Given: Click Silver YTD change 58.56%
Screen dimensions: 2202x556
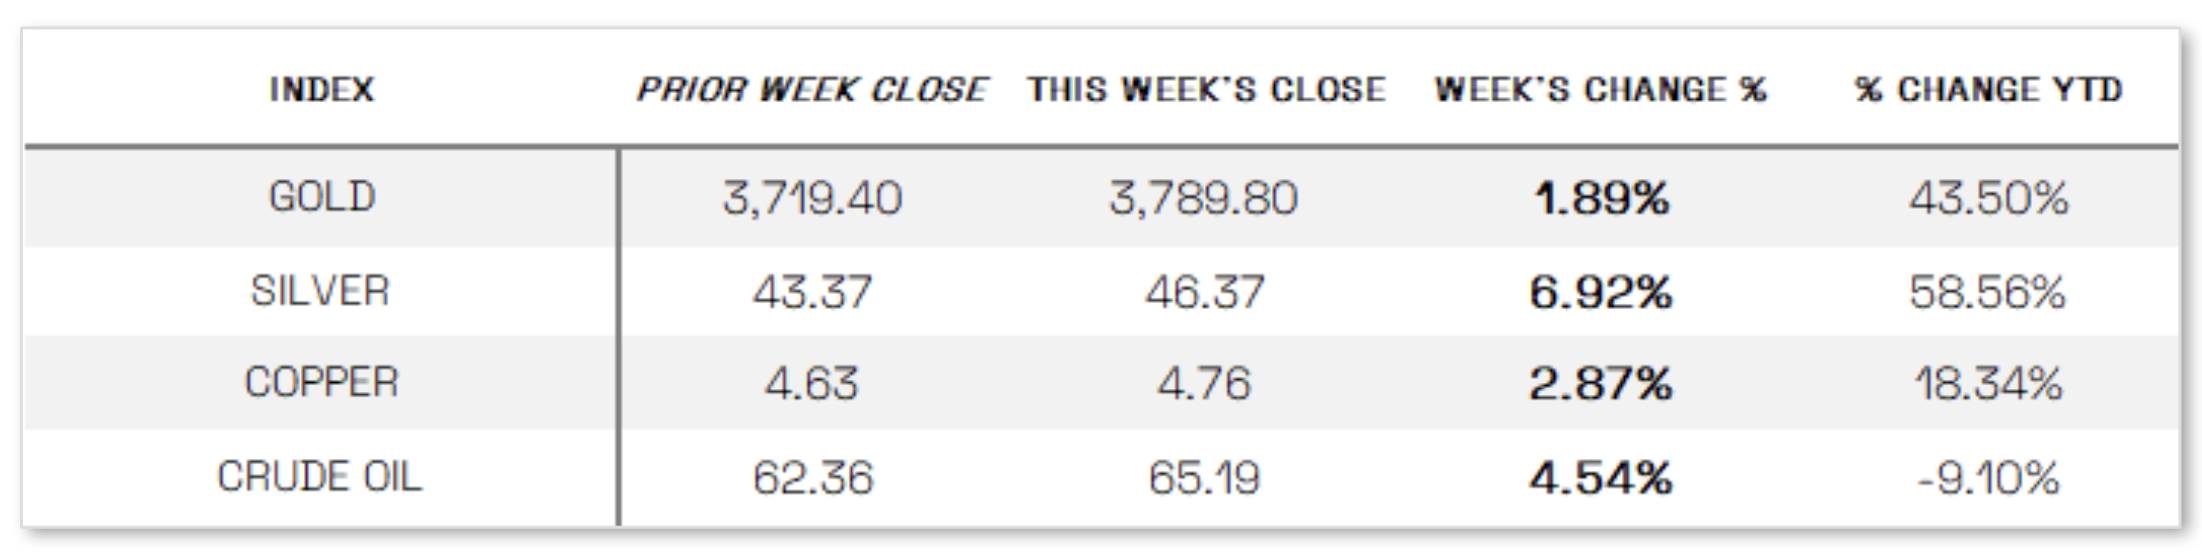Looking at the screenshot, I should click(x=1987, y=292).
